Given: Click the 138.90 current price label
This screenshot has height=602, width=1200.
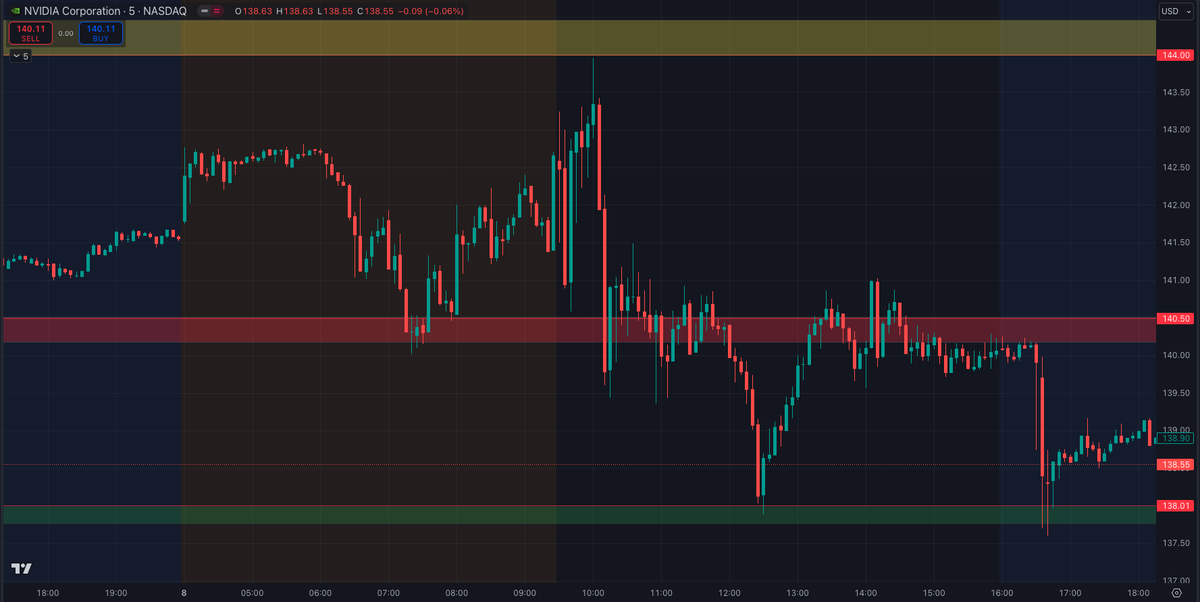Looking at the screenshot, I should (x=1174, y=438).
